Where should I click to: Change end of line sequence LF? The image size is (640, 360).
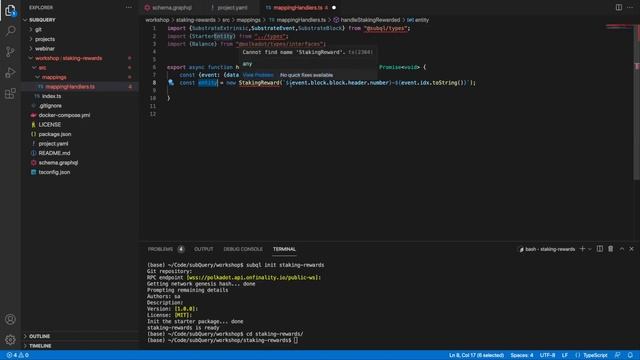pyautogui.click(x=565, y=355)
